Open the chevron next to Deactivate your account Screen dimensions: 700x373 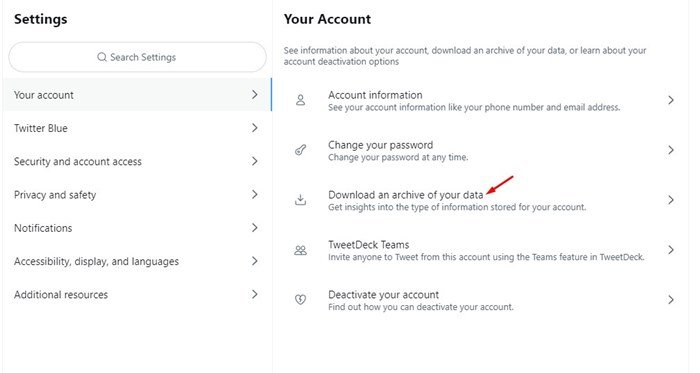point(671,300)
